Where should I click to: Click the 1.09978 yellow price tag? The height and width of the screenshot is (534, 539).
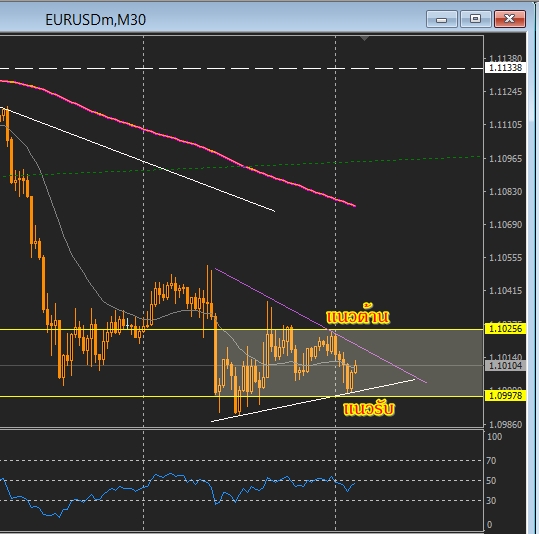pyautogui.click(x=505, y=396)
